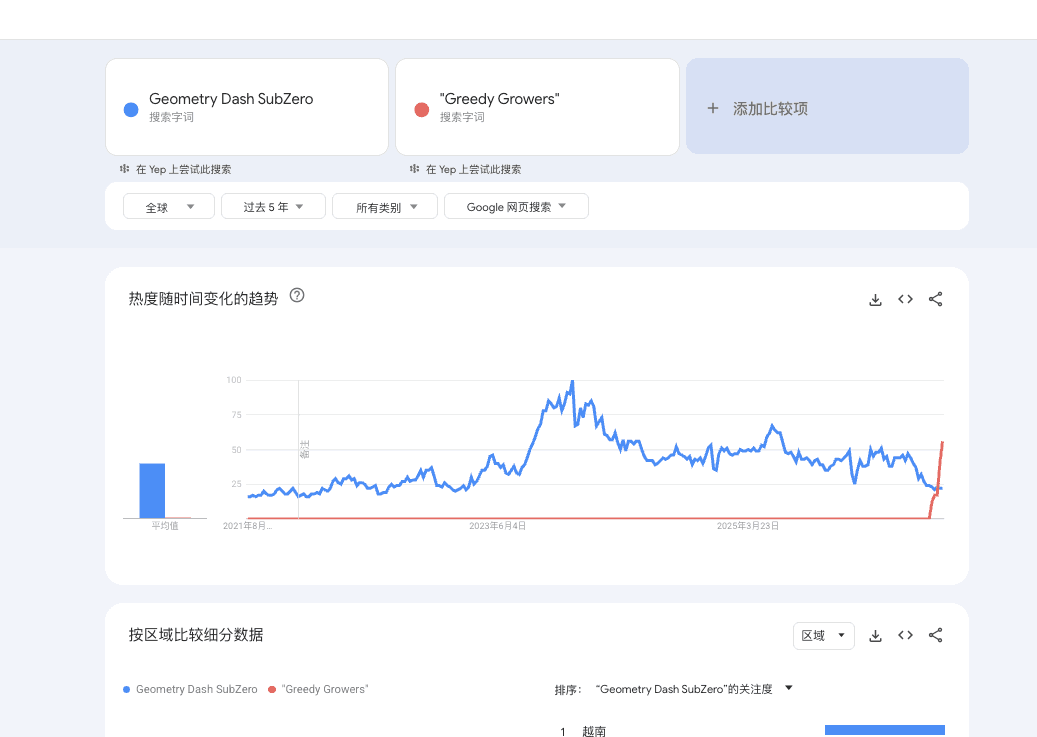Click 越南 in the region ranking

(x=594, y=731)
